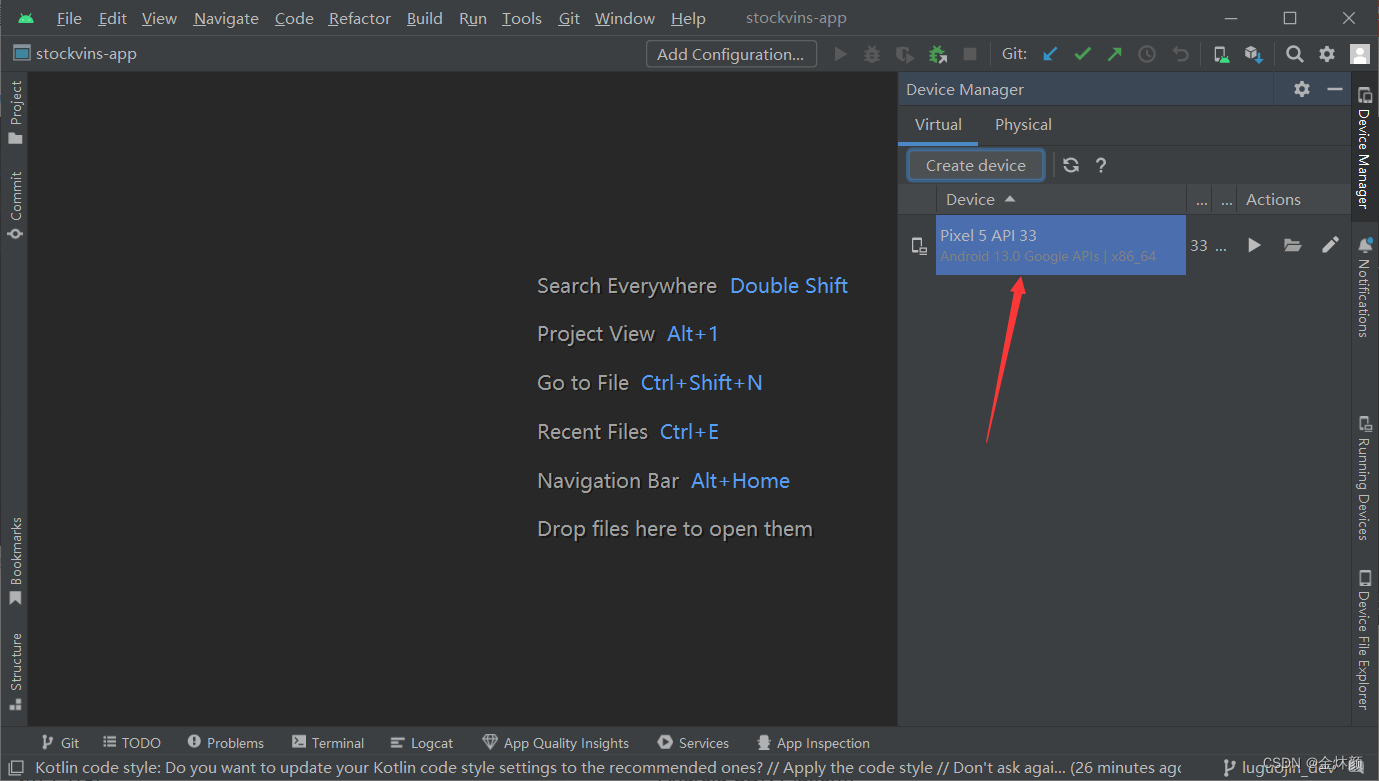This screenshot has height=781, width=1379.
Task: Open Commit tool window on left sidebar
Action: pos(15,205)
